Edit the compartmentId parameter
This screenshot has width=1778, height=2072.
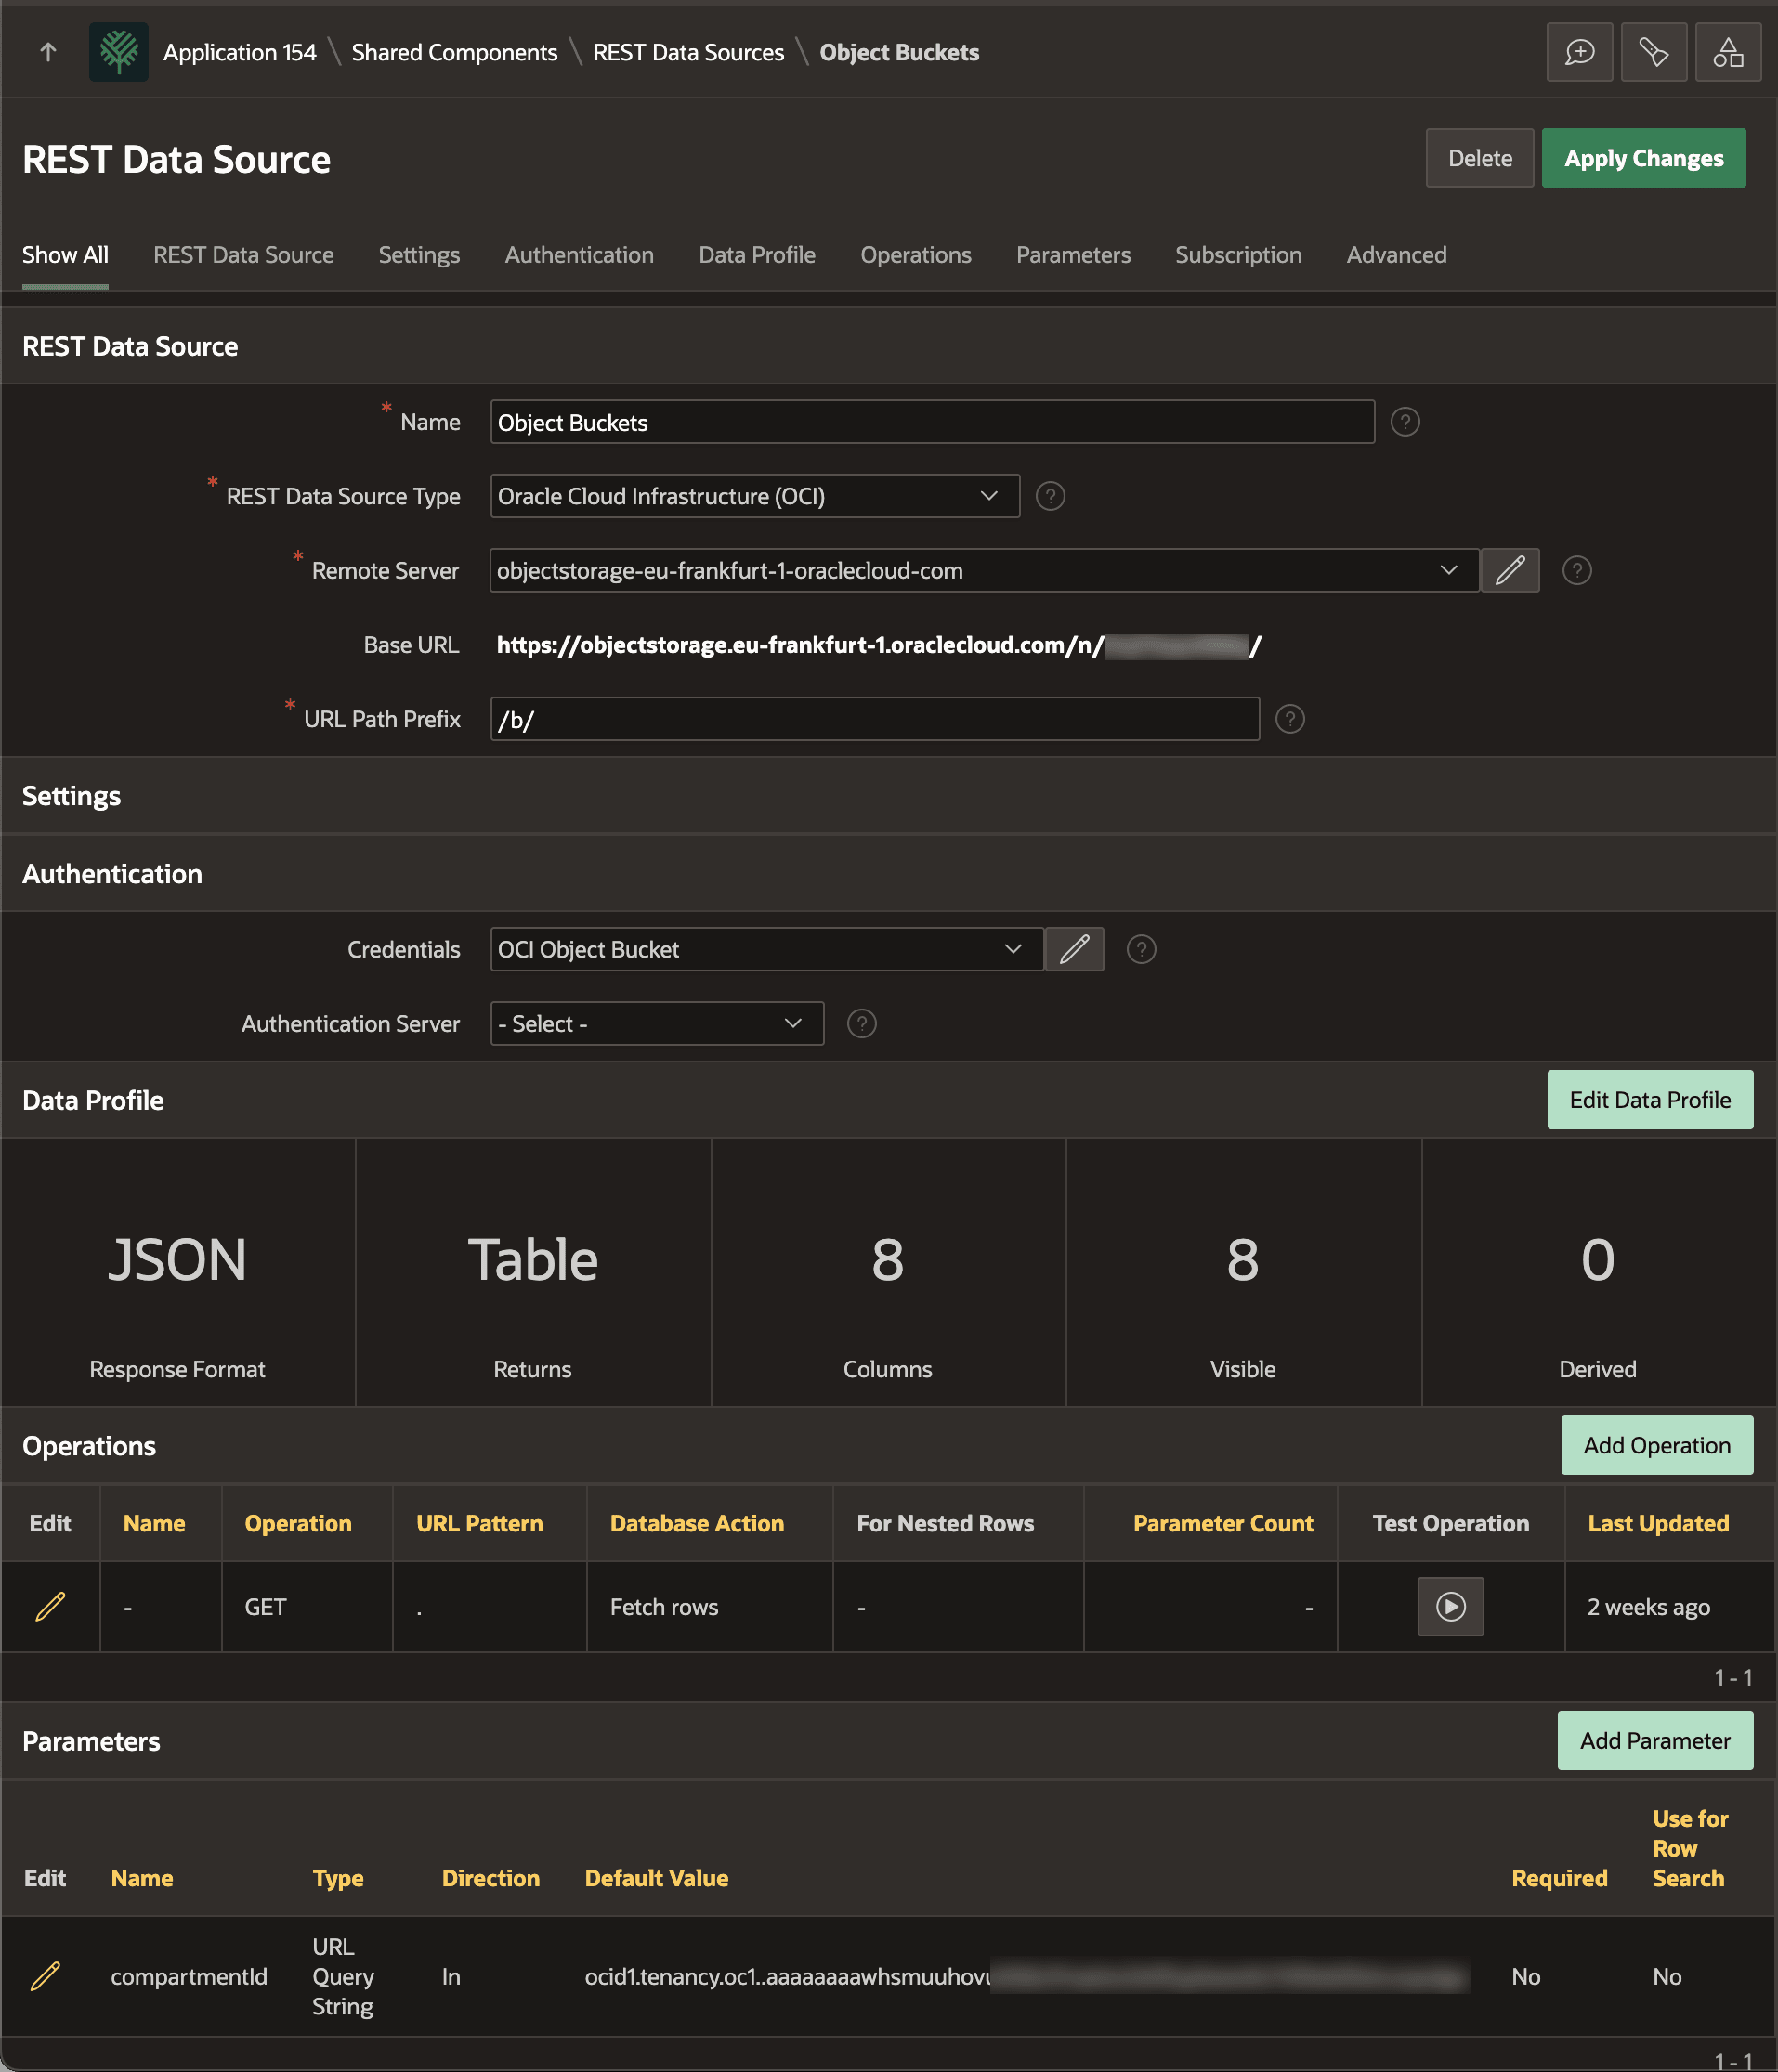45,1976
